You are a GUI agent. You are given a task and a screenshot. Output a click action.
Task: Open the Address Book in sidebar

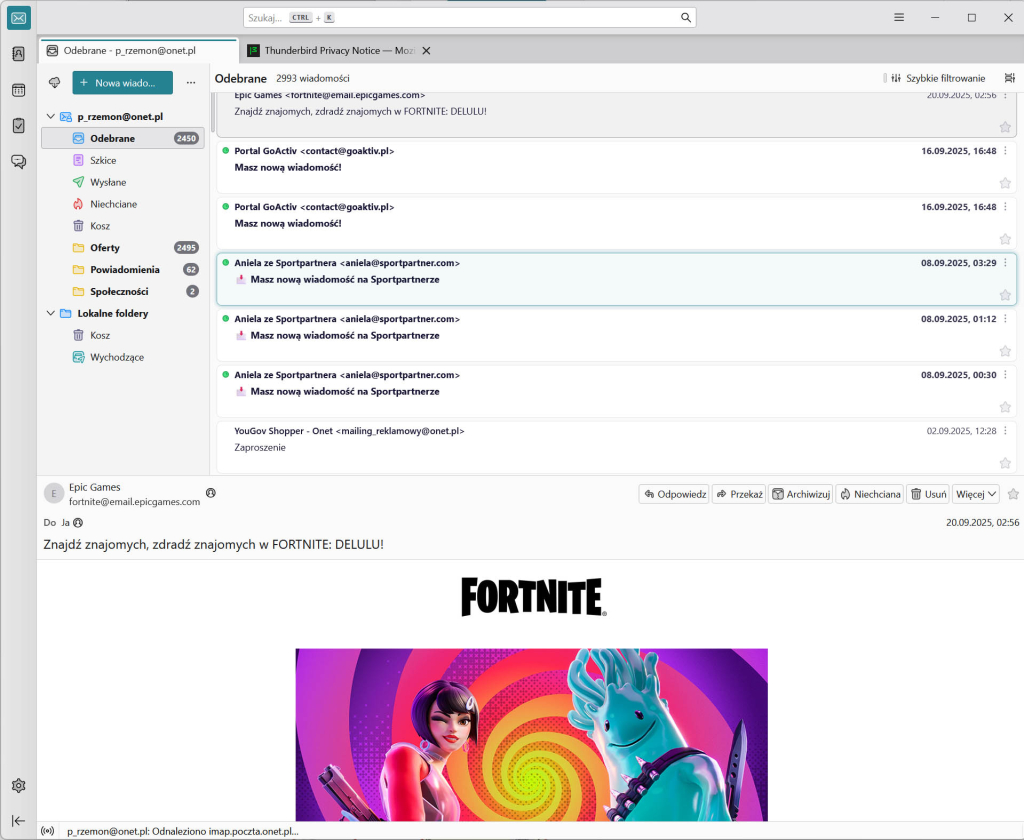[18, 54]
